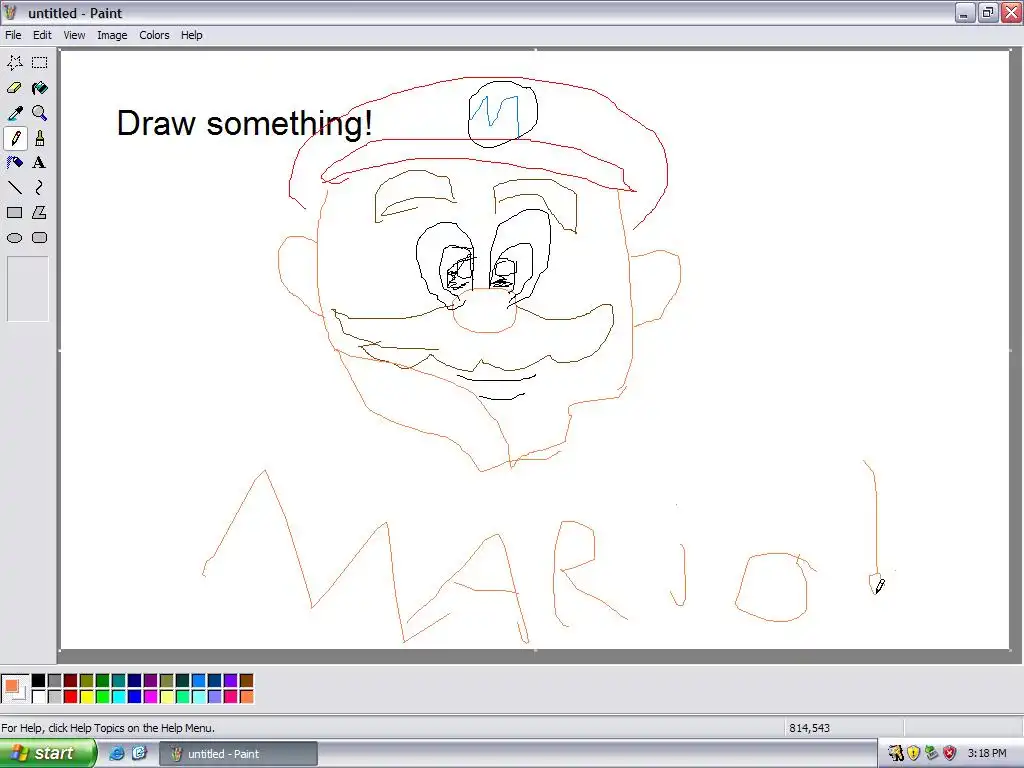Pick the black color swatch
Image resolution: width=1024 pixels, height=768 pixels.
(x=39, y=681)
